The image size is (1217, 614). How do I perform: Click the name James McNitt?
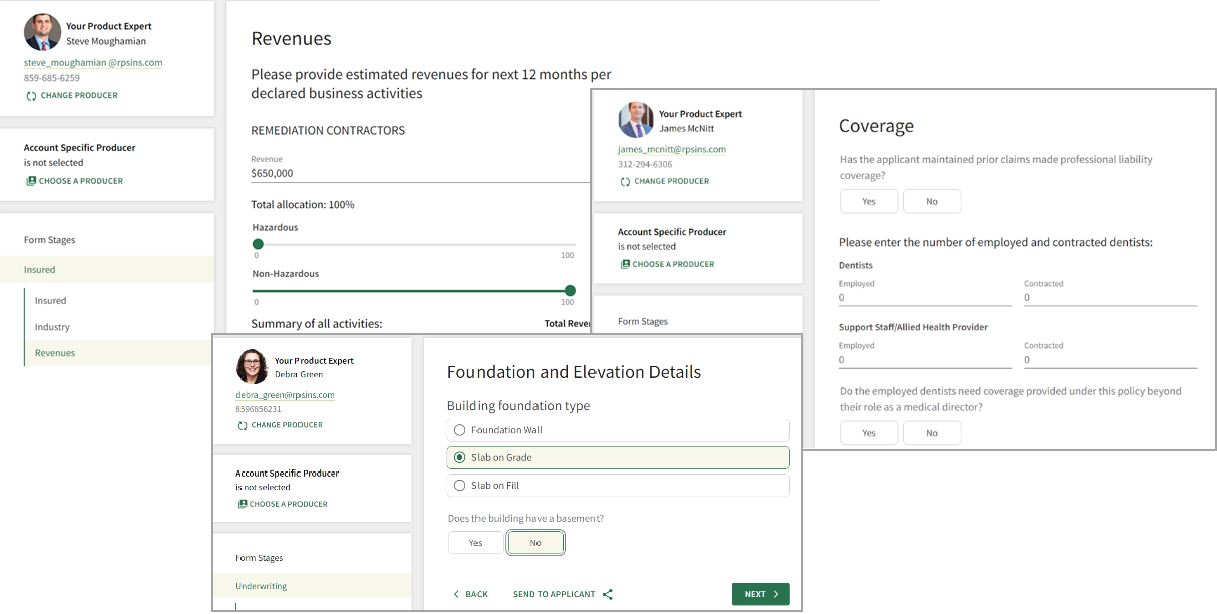687,129
